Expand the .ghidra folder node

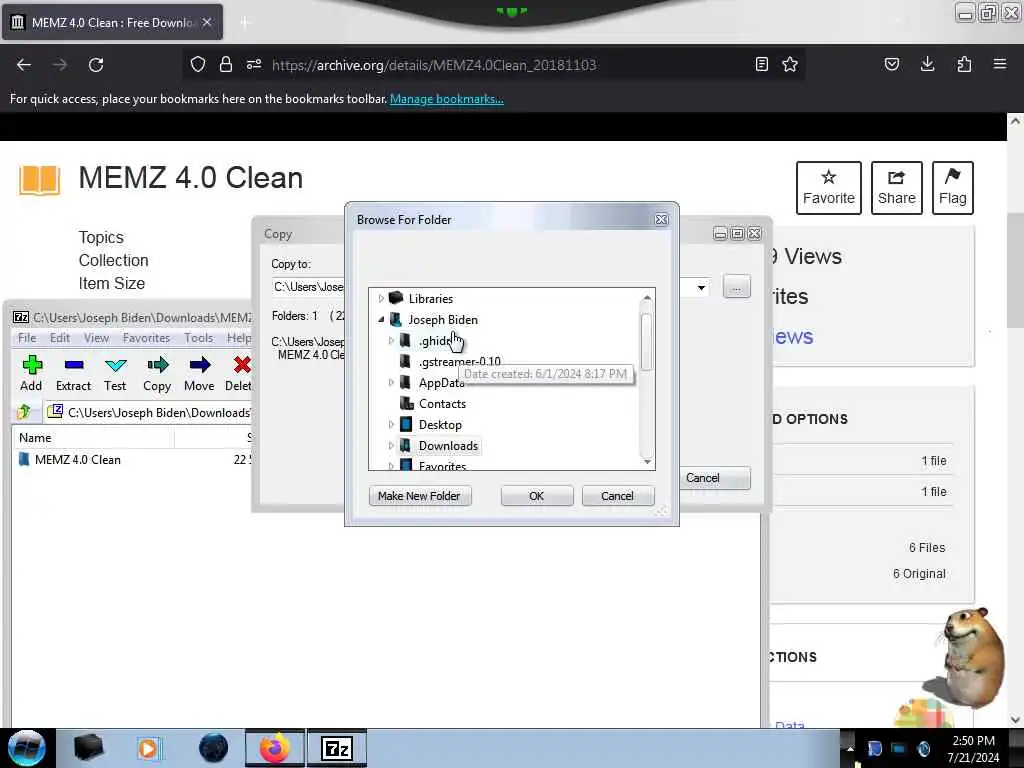[x=391, y=340]
